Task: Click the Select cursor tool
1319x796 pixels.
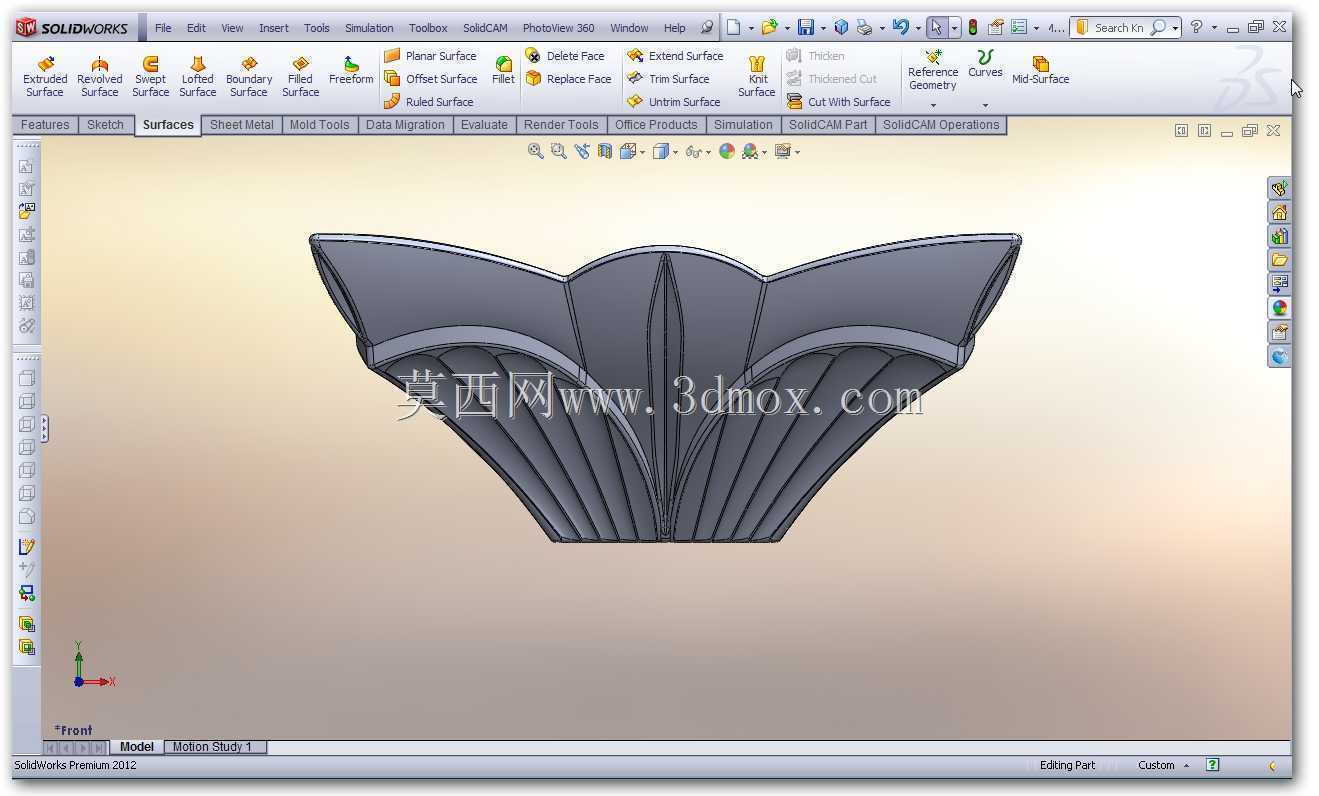Action: [x=936, y=28]
